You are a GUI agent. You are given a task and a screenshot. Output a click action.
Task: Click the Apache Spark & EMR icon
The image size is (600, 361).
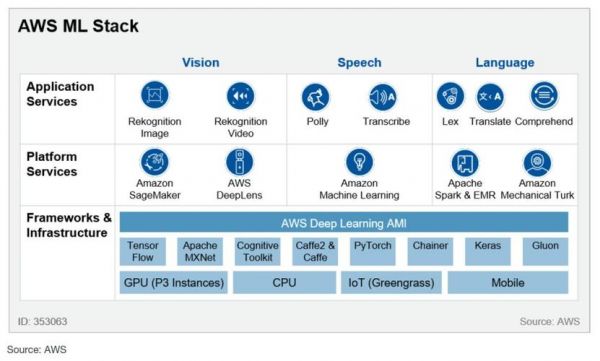click(465, 163)
